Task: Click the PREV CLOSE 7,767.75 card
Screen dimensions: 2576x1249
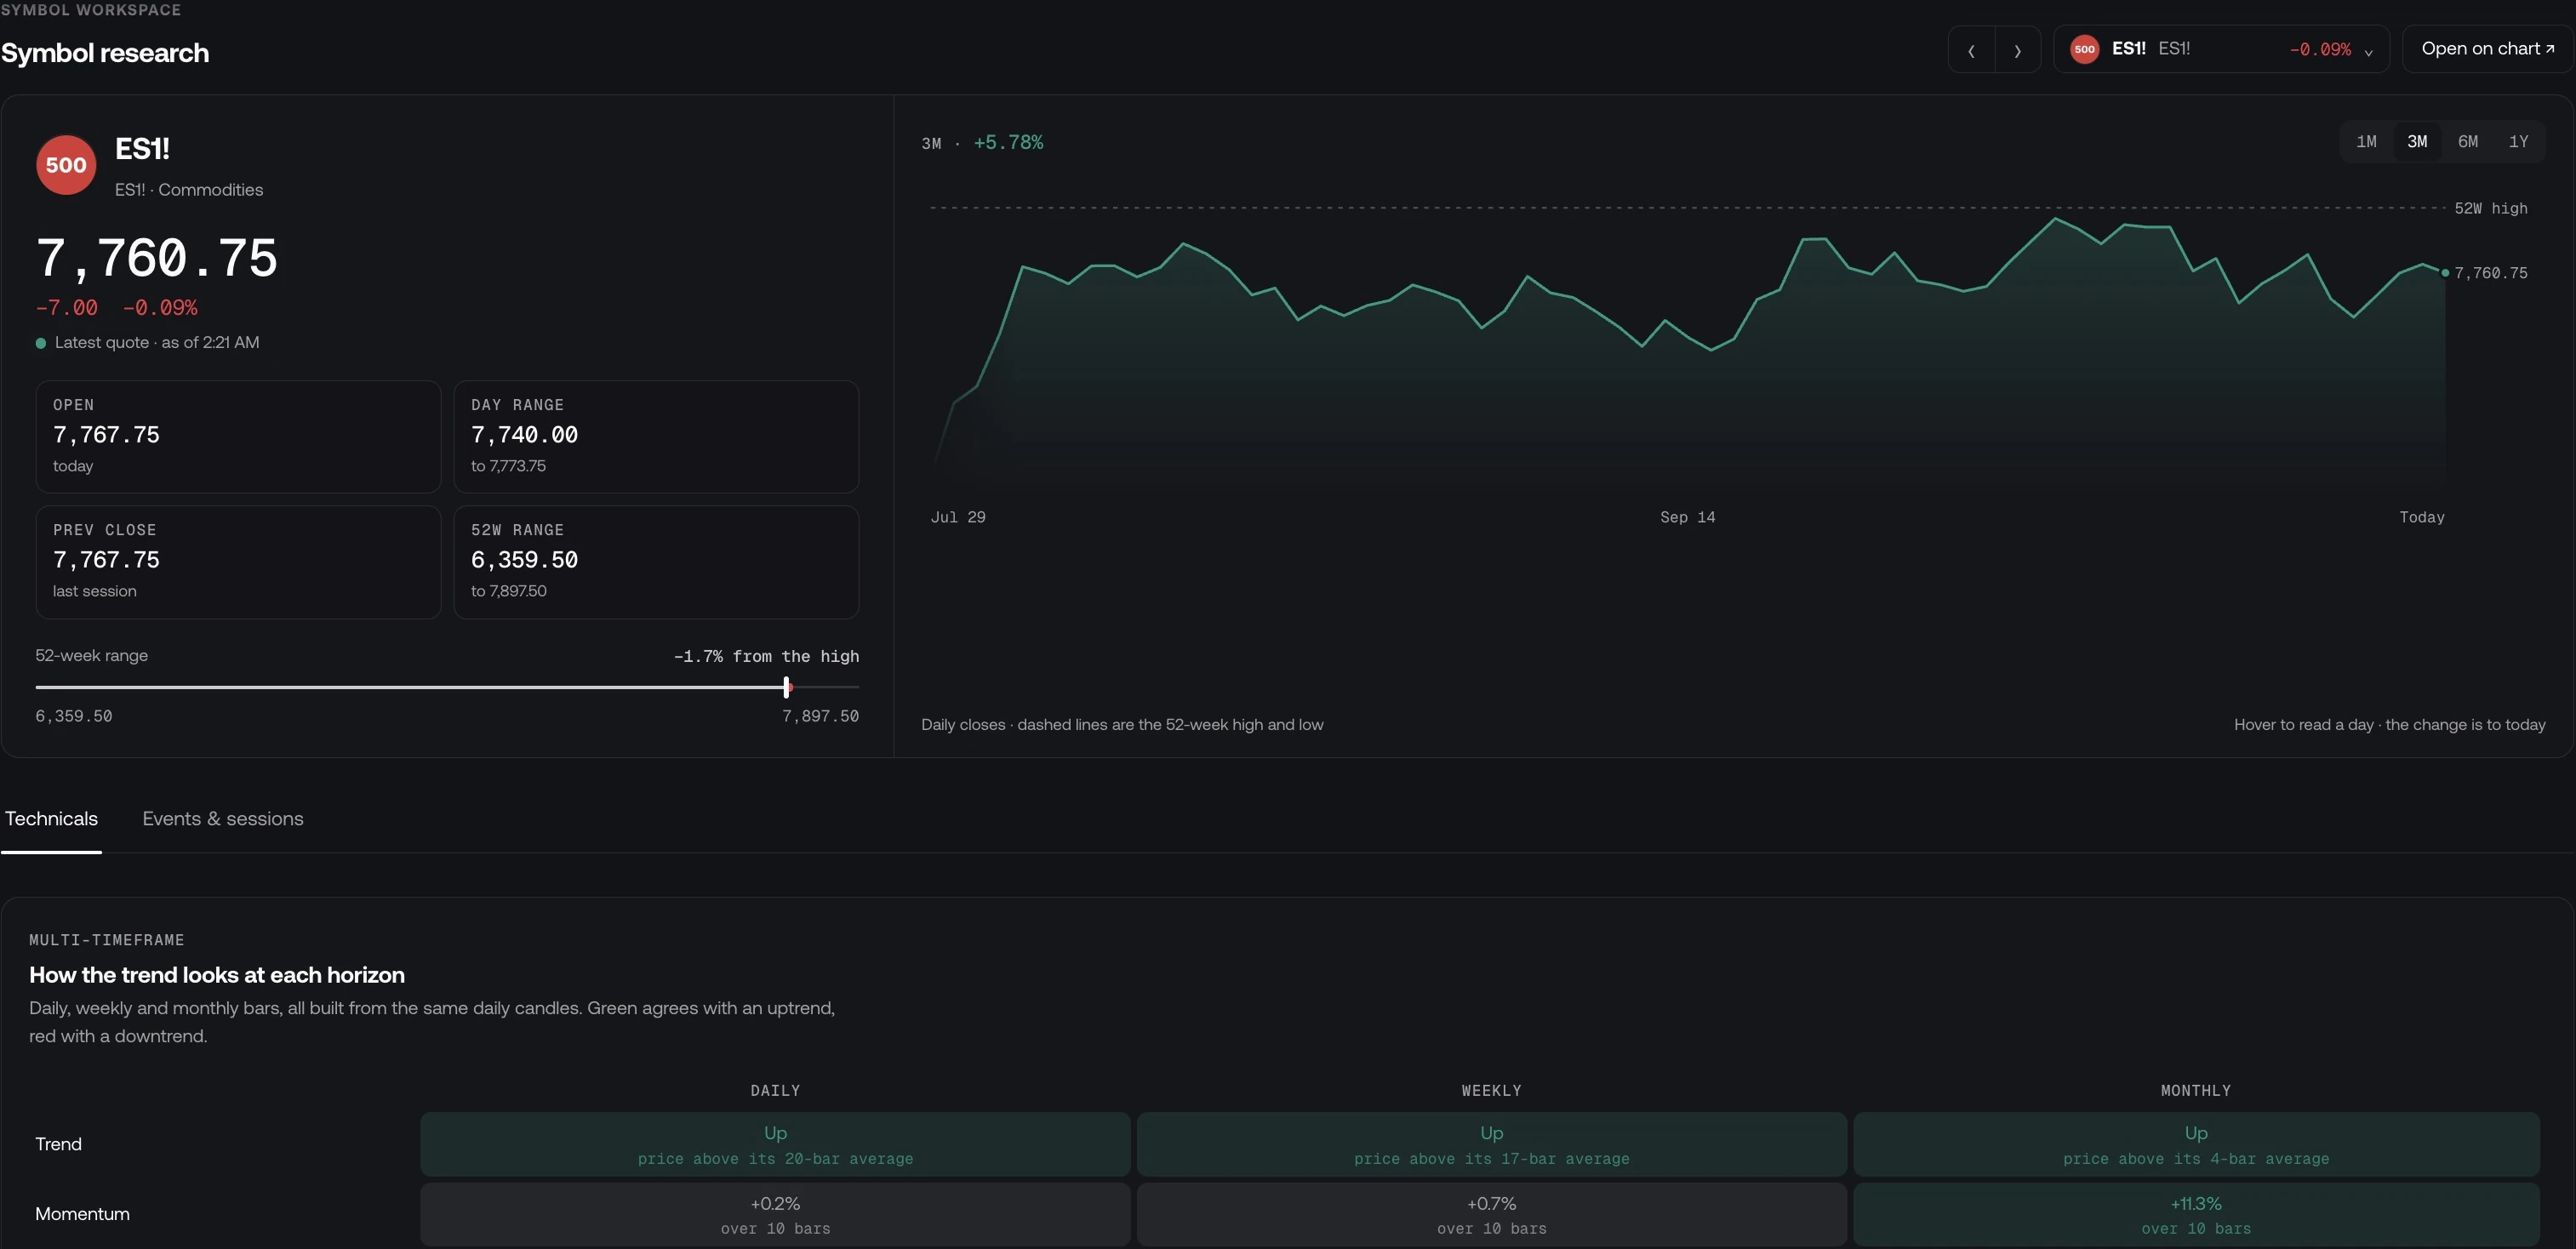Action: pyautogui.click(x=238, y=561)
